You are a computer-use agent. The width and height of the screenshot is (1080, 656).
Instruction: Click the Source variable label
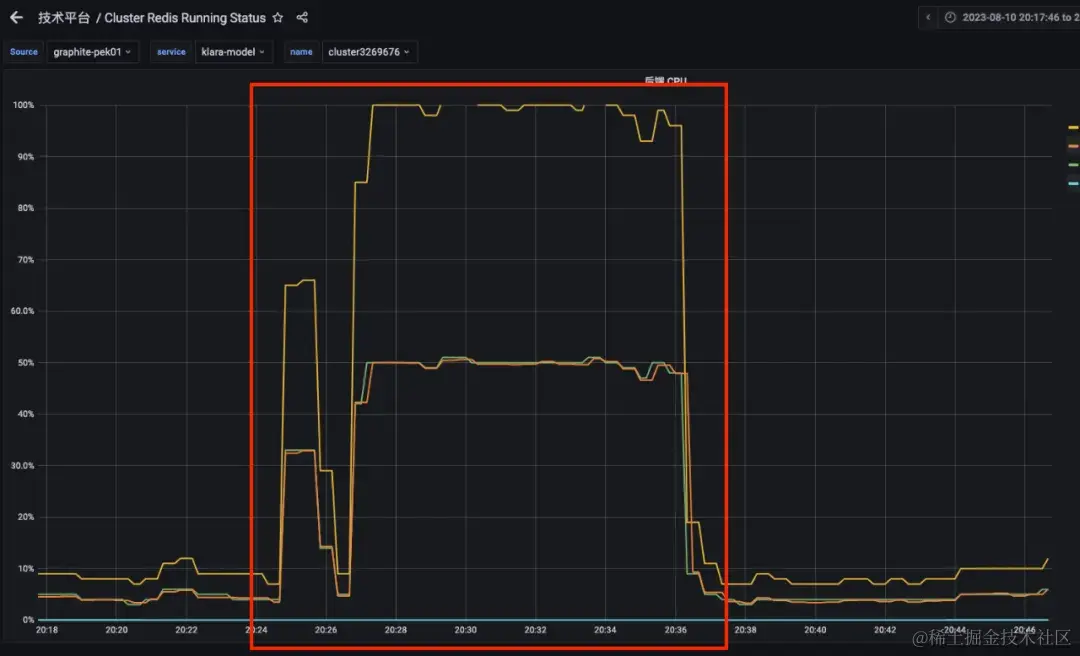[x=24, y=52]
